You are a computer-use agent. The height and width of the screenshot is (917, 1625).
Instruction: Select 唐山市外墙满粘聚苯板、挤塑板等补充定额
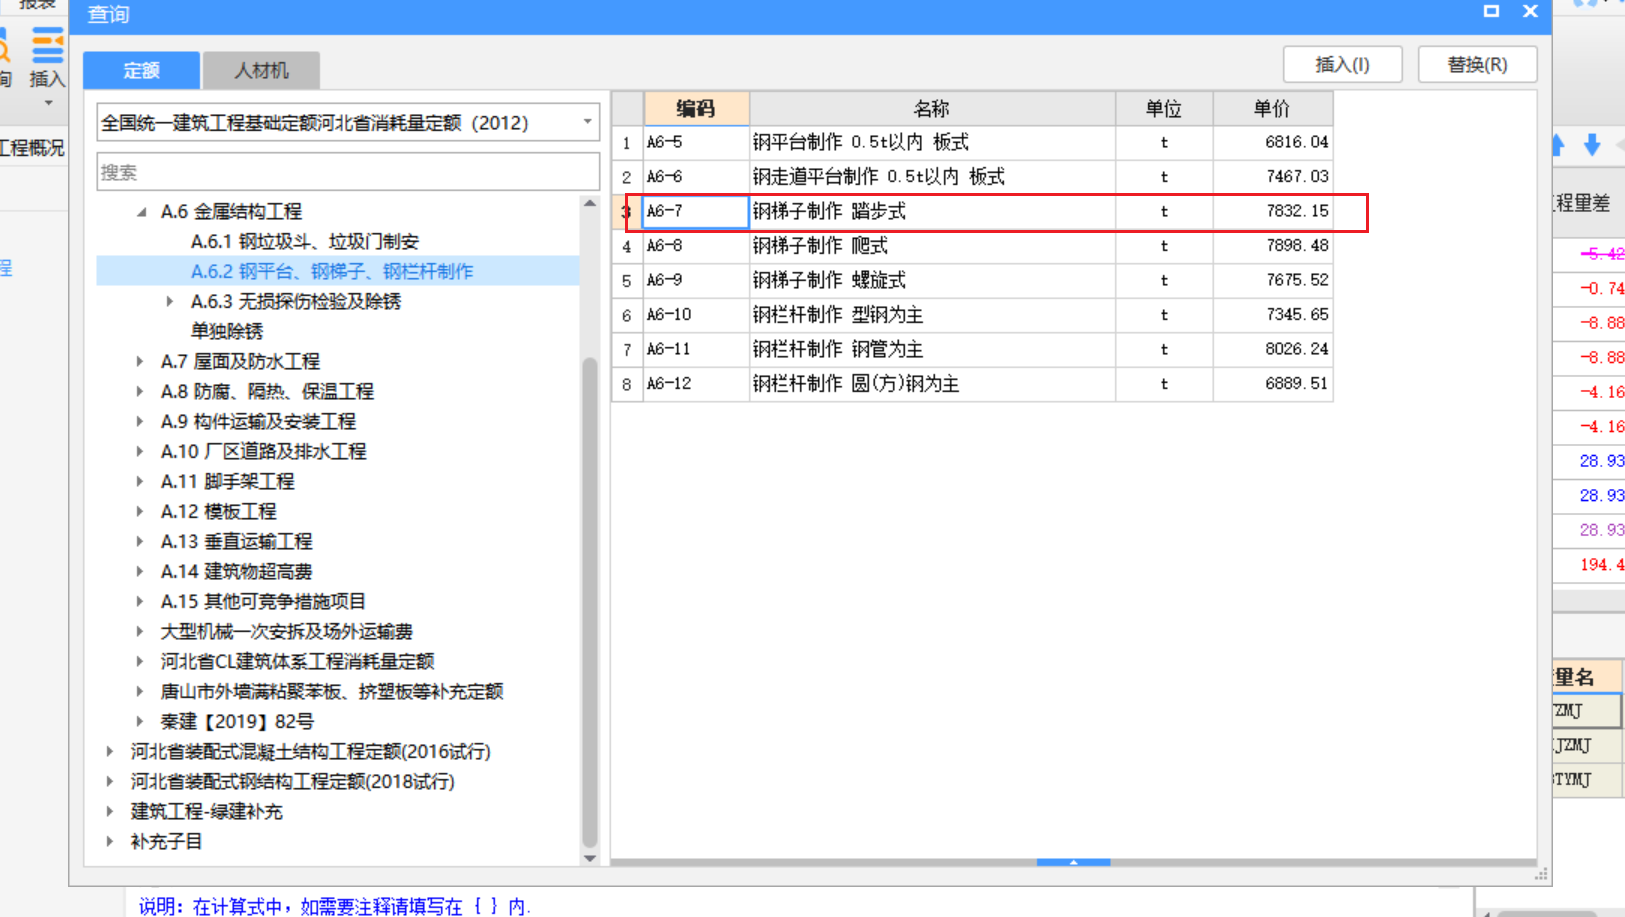332,691
